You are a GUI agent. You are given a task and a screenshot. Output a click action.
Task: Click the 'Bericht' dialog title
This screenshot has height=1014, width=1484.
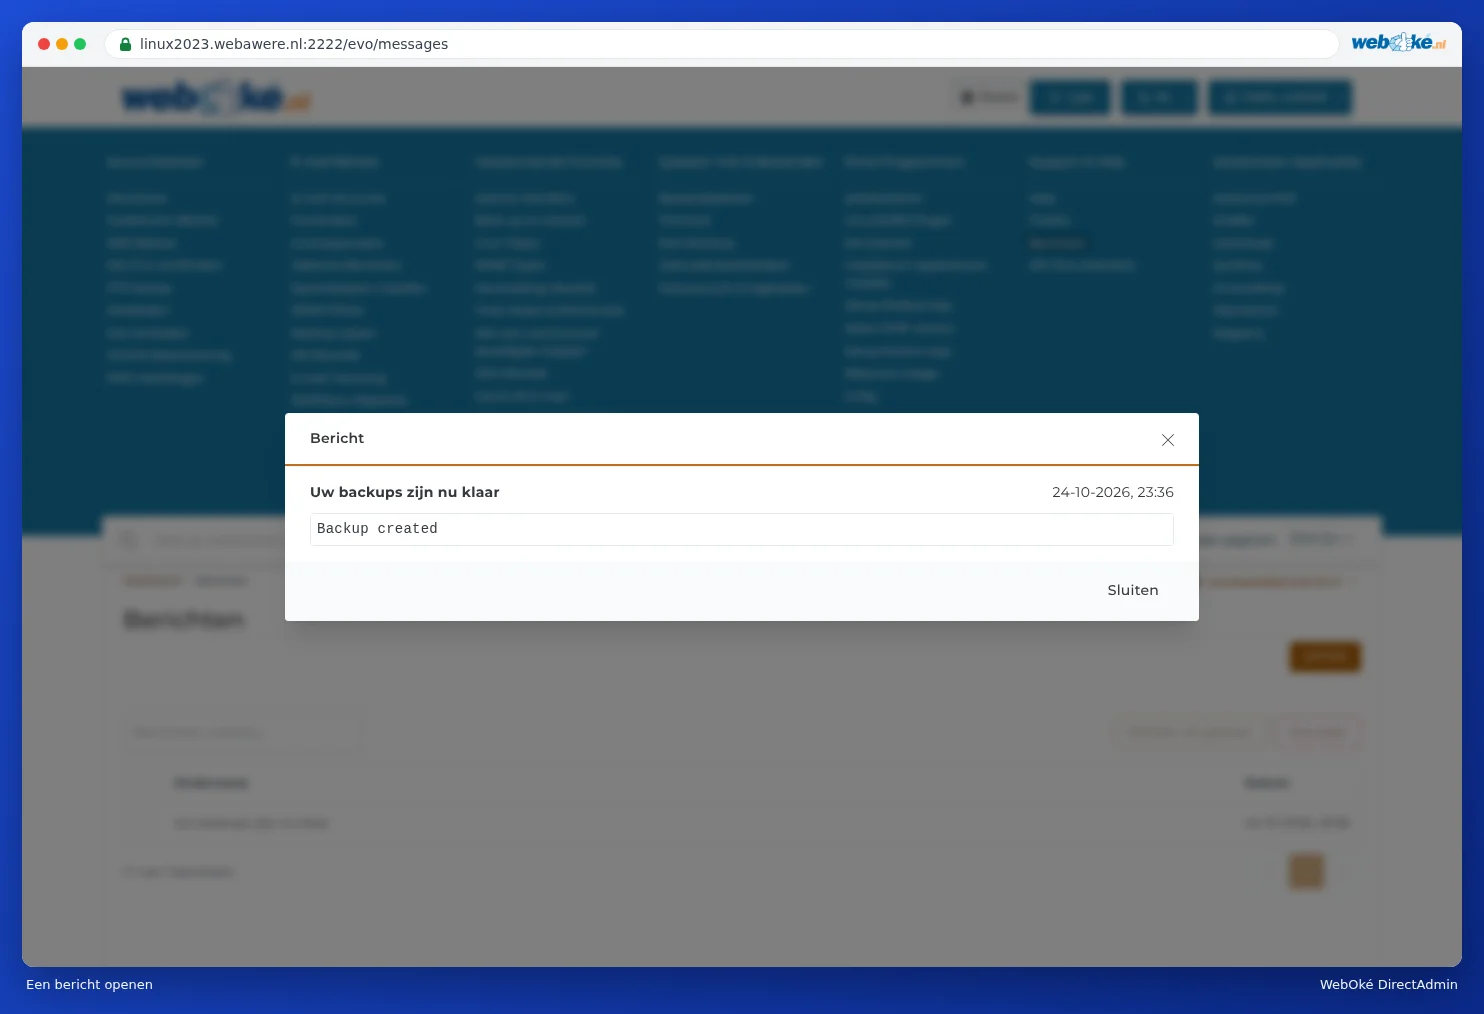[337, 438]
